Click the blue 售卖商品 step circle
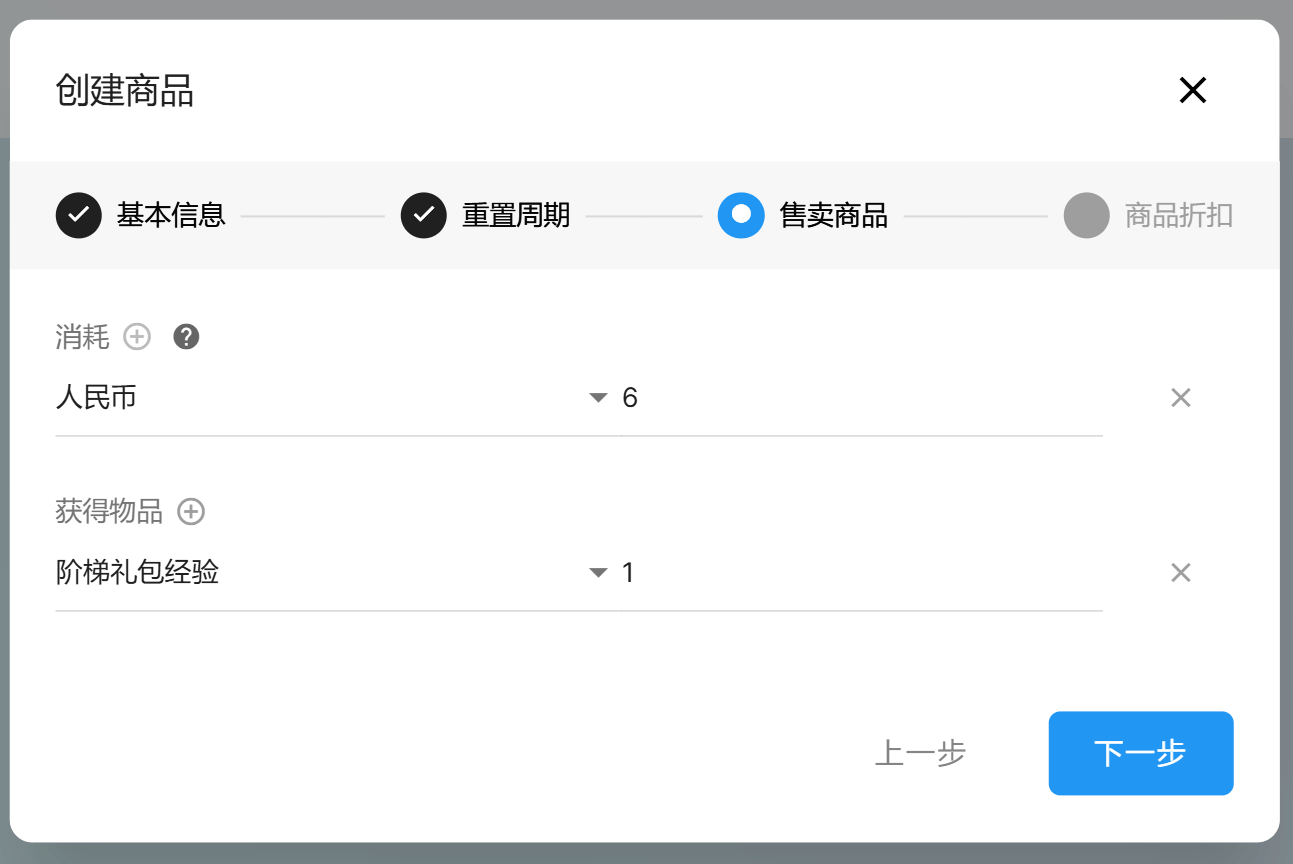The width and height of the screenshot is (1293, 864). tap(741, 215)
